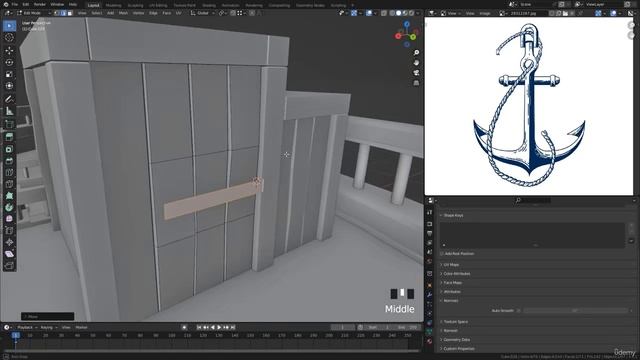Enable edge select mode
The width and height of the screenshot is (640, 360).
pyautogui.click(x=63, y=13)
